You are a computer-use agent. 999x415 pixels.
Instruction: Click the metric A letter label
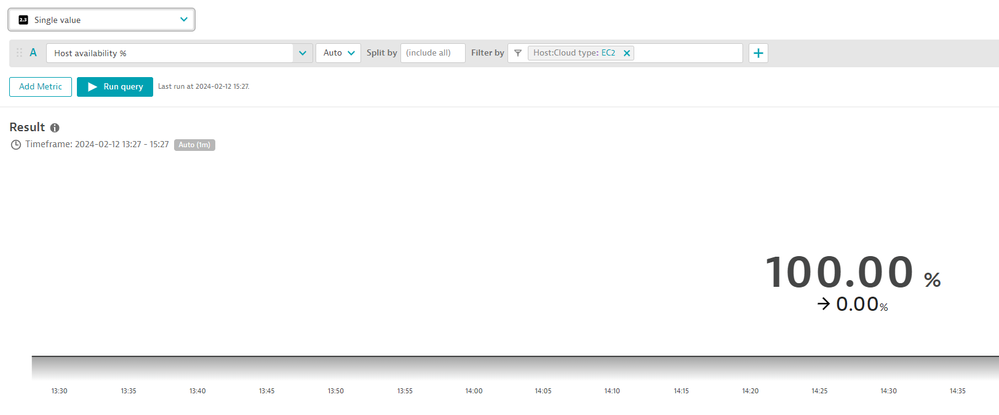click(33, 53)
